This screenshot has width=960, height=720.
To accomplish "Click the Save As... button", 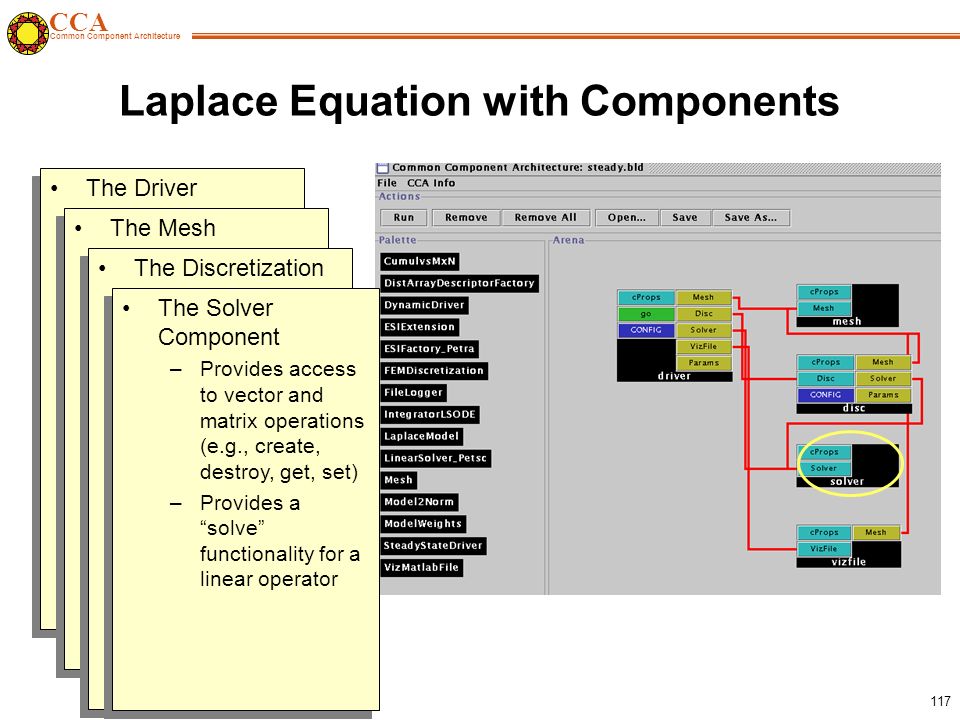I will click(x=751, y=217).
